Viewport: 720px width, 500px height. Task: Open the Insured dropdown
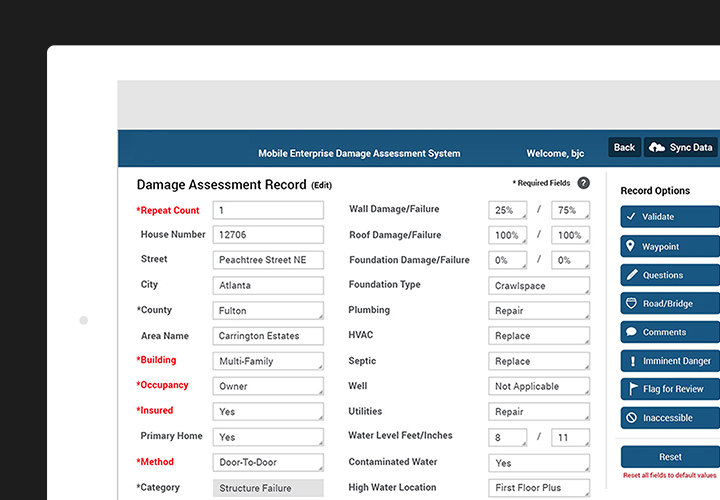point(268,411)
